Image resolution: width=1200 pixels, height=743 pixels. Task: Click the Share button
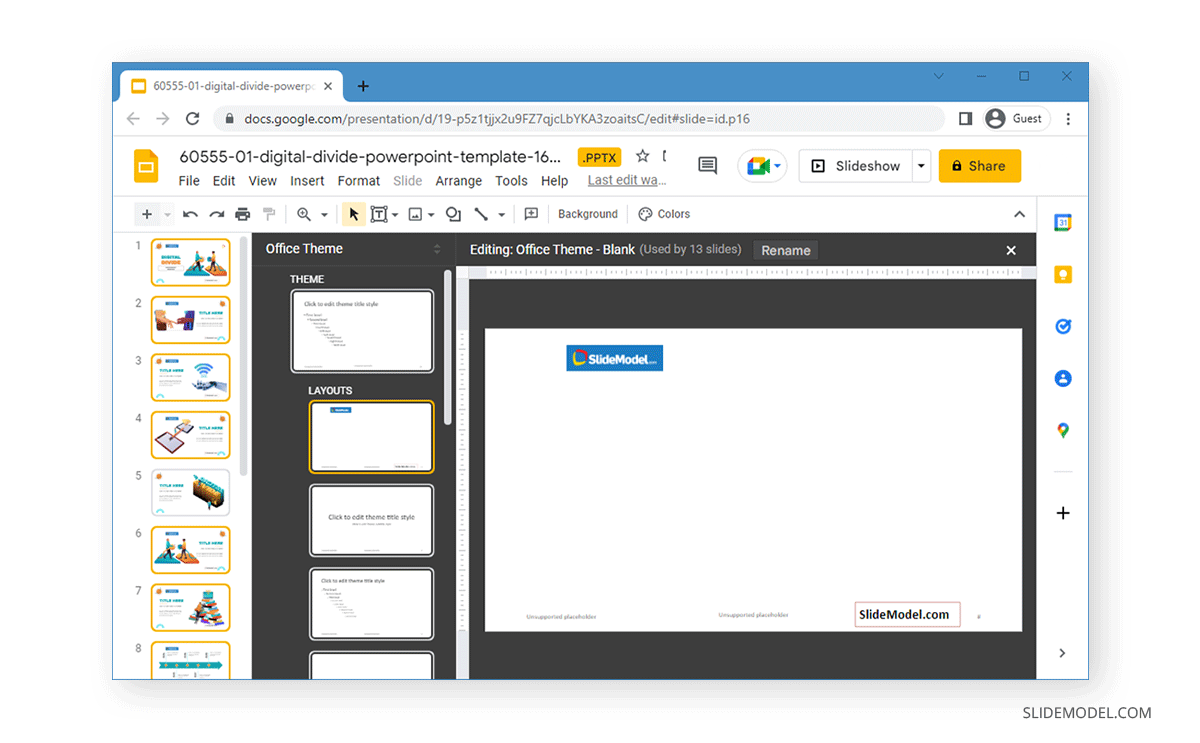tap(980, 166)
